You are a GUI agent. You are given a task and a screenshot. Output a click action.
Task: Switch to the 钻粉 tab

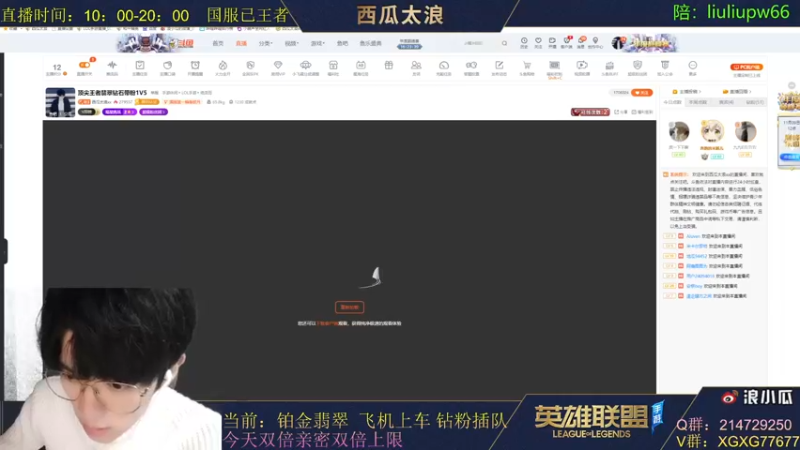coord(755,103)
